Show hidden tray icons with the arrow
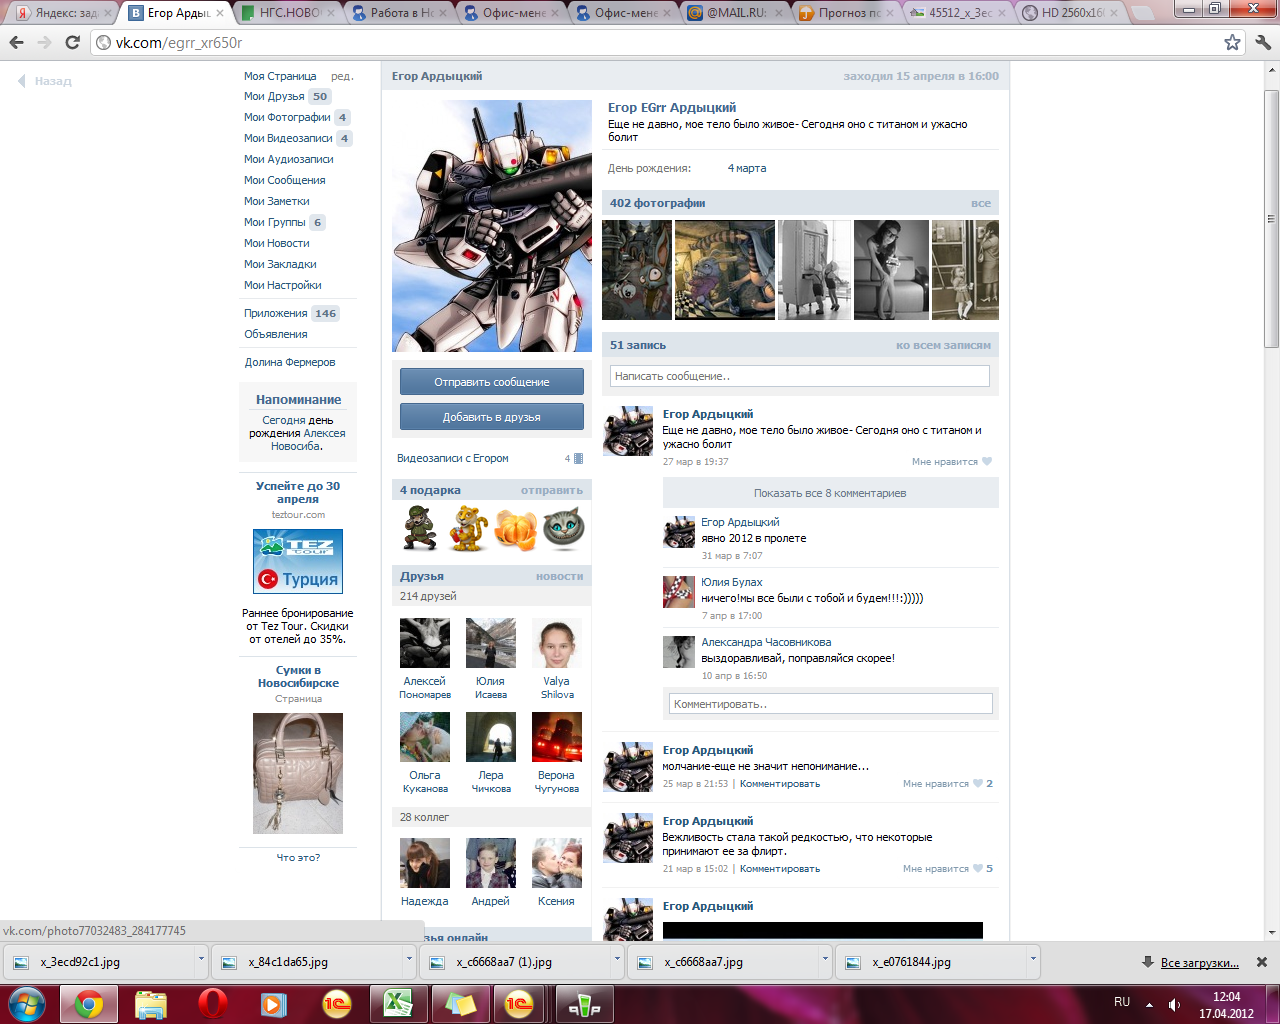 (x=1149, y=1004)
